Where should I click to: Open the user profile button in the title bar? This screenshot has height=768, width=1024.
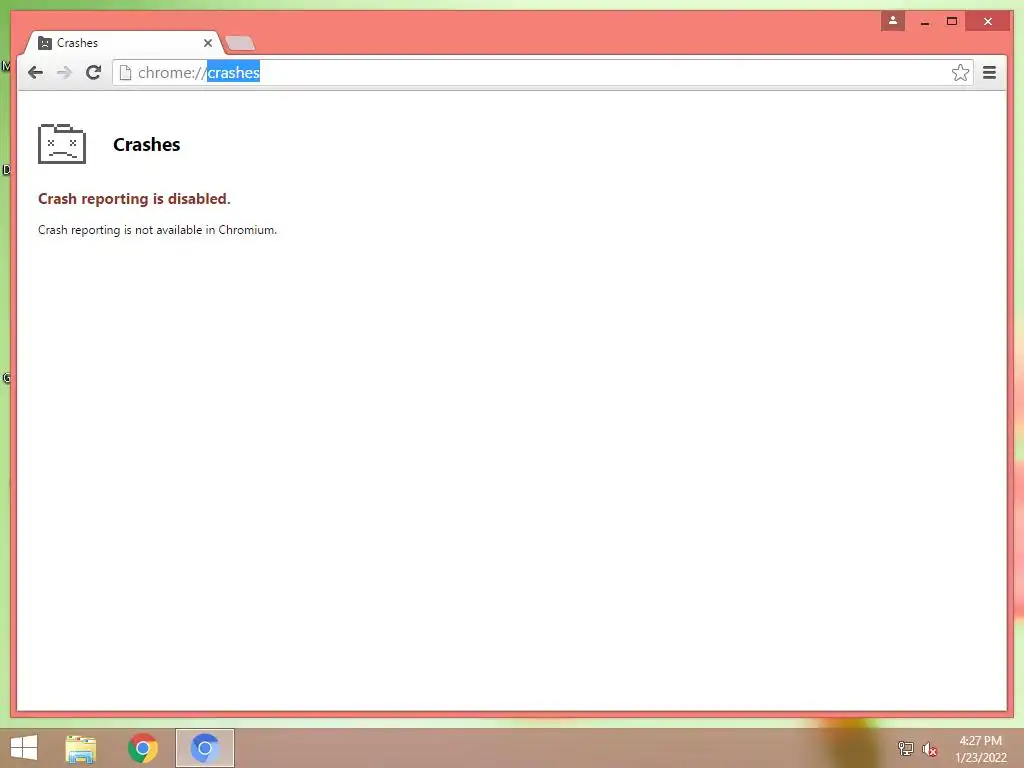[893, 21]
